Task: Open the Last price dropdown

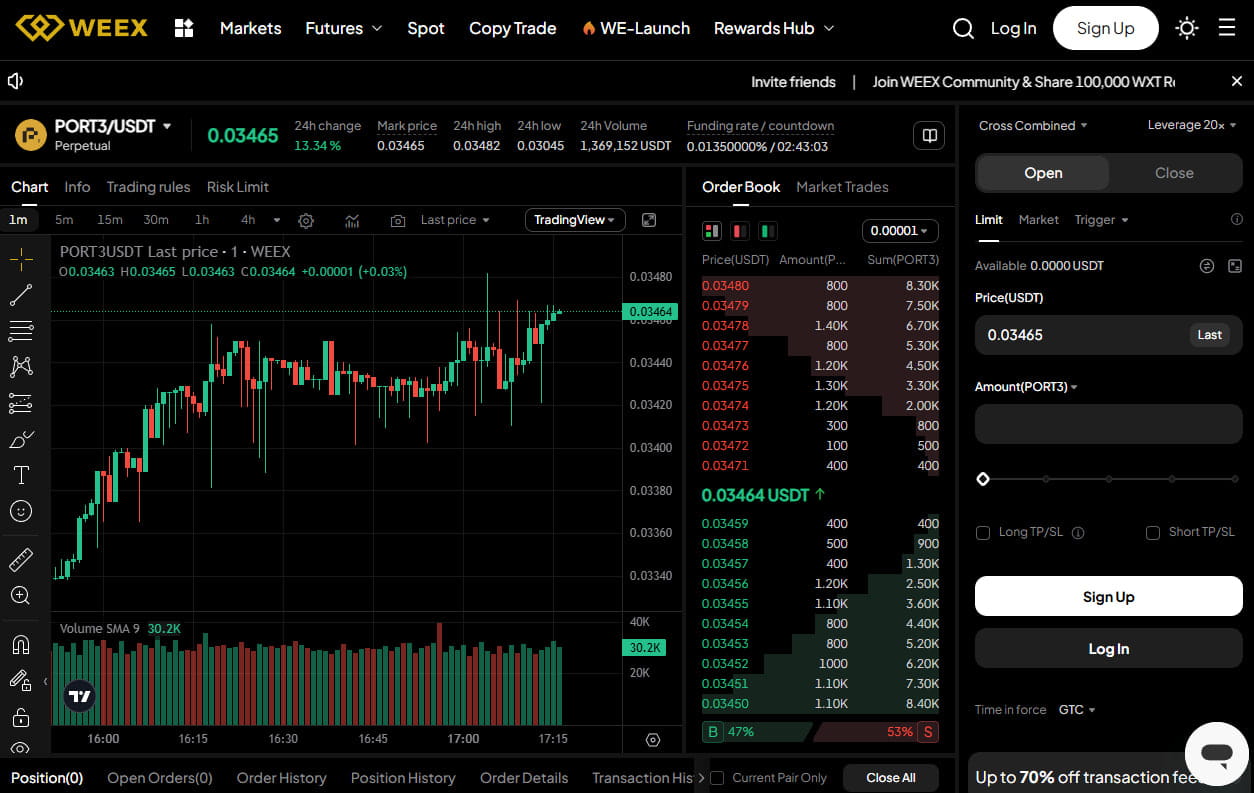Action: [455, 220]
